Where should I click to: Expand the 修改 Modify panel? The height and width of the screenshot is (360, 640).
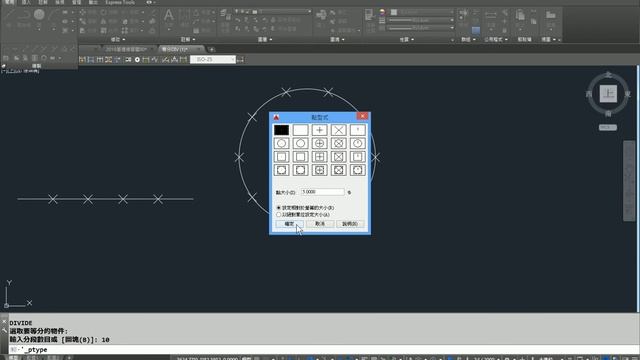pos(118,40)
